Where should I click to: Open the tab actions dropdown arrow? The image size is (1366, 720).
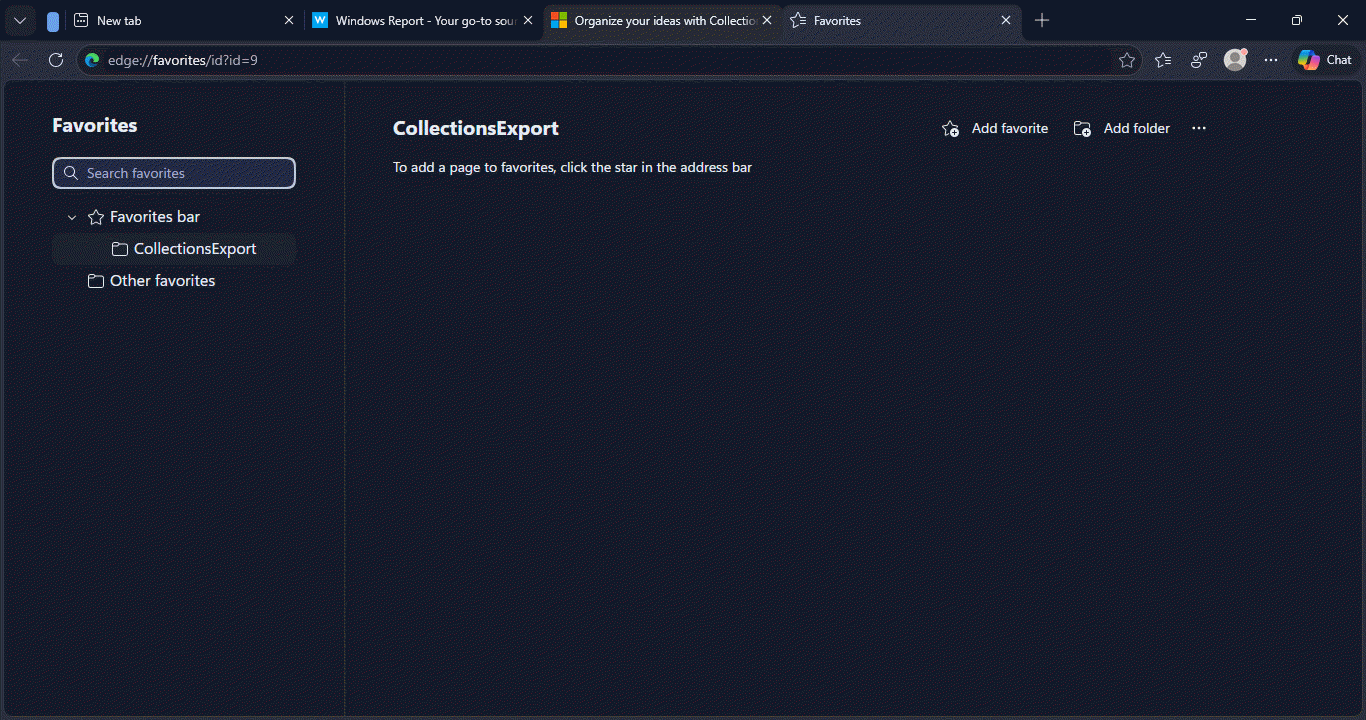(20, 21)
